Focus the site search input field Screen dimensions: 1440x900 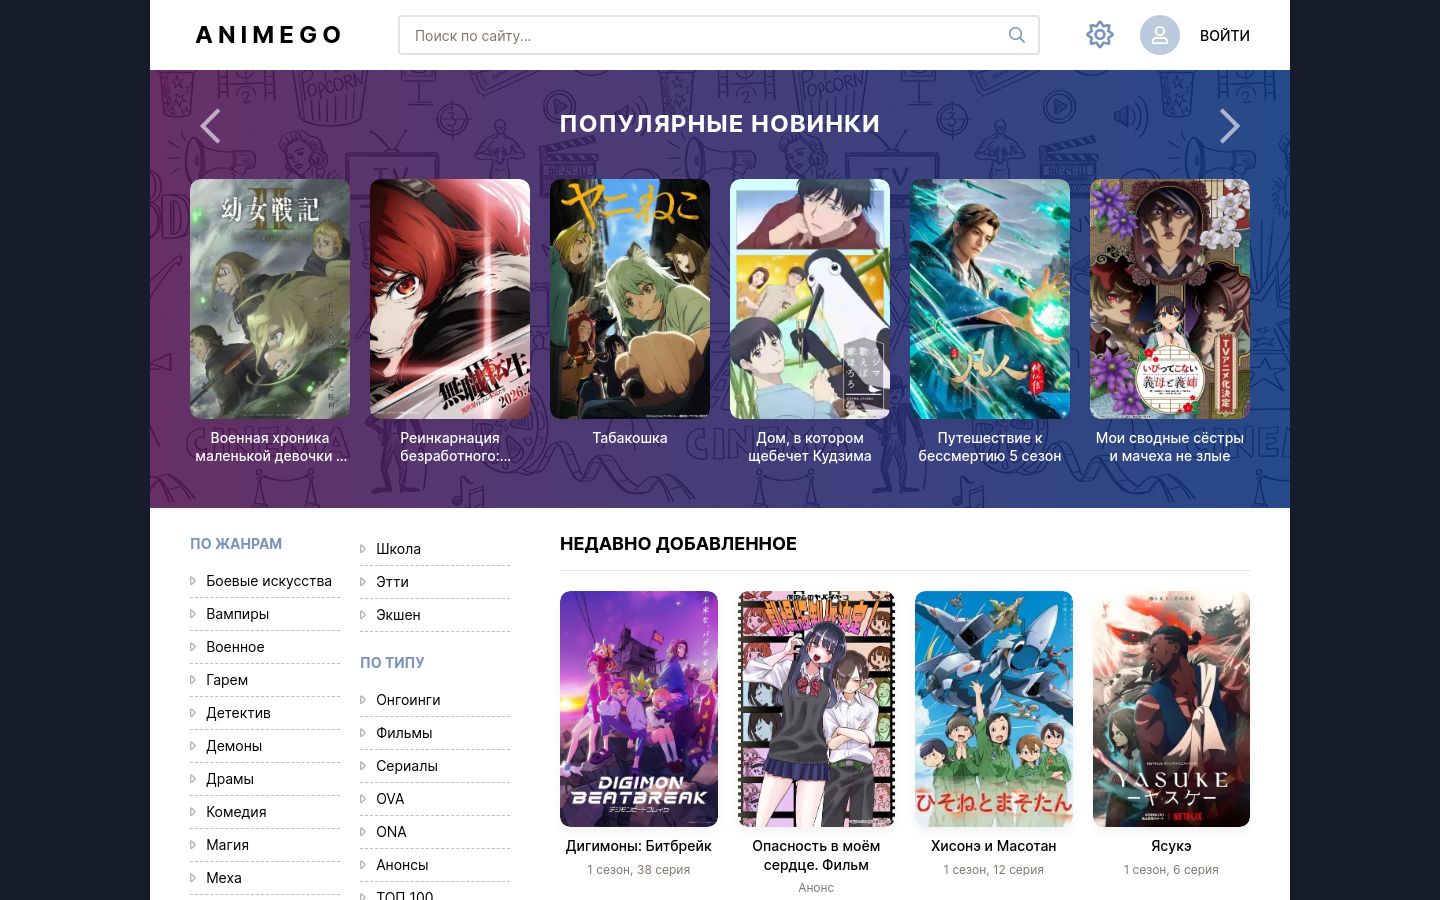click(x=718, y=35)
